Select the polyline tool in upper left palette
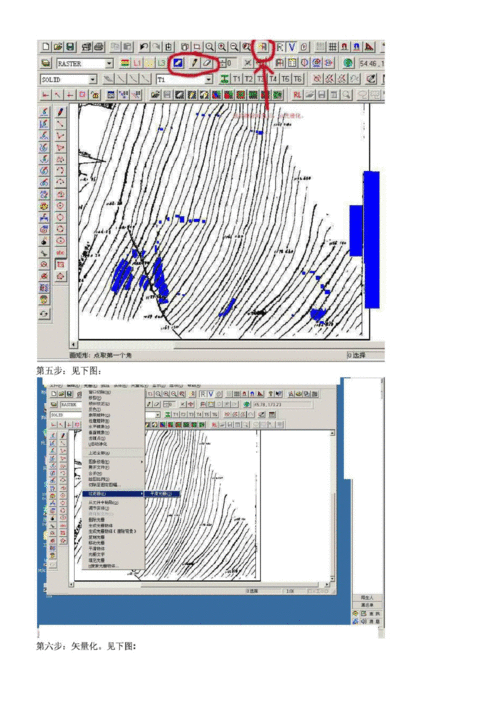500x707 pixels. 60,135
